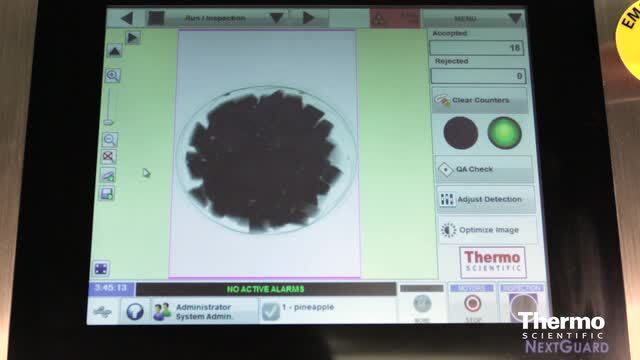Click the zoom level slider handle
The width and height of the screenshot is (640, 360).
108,122
